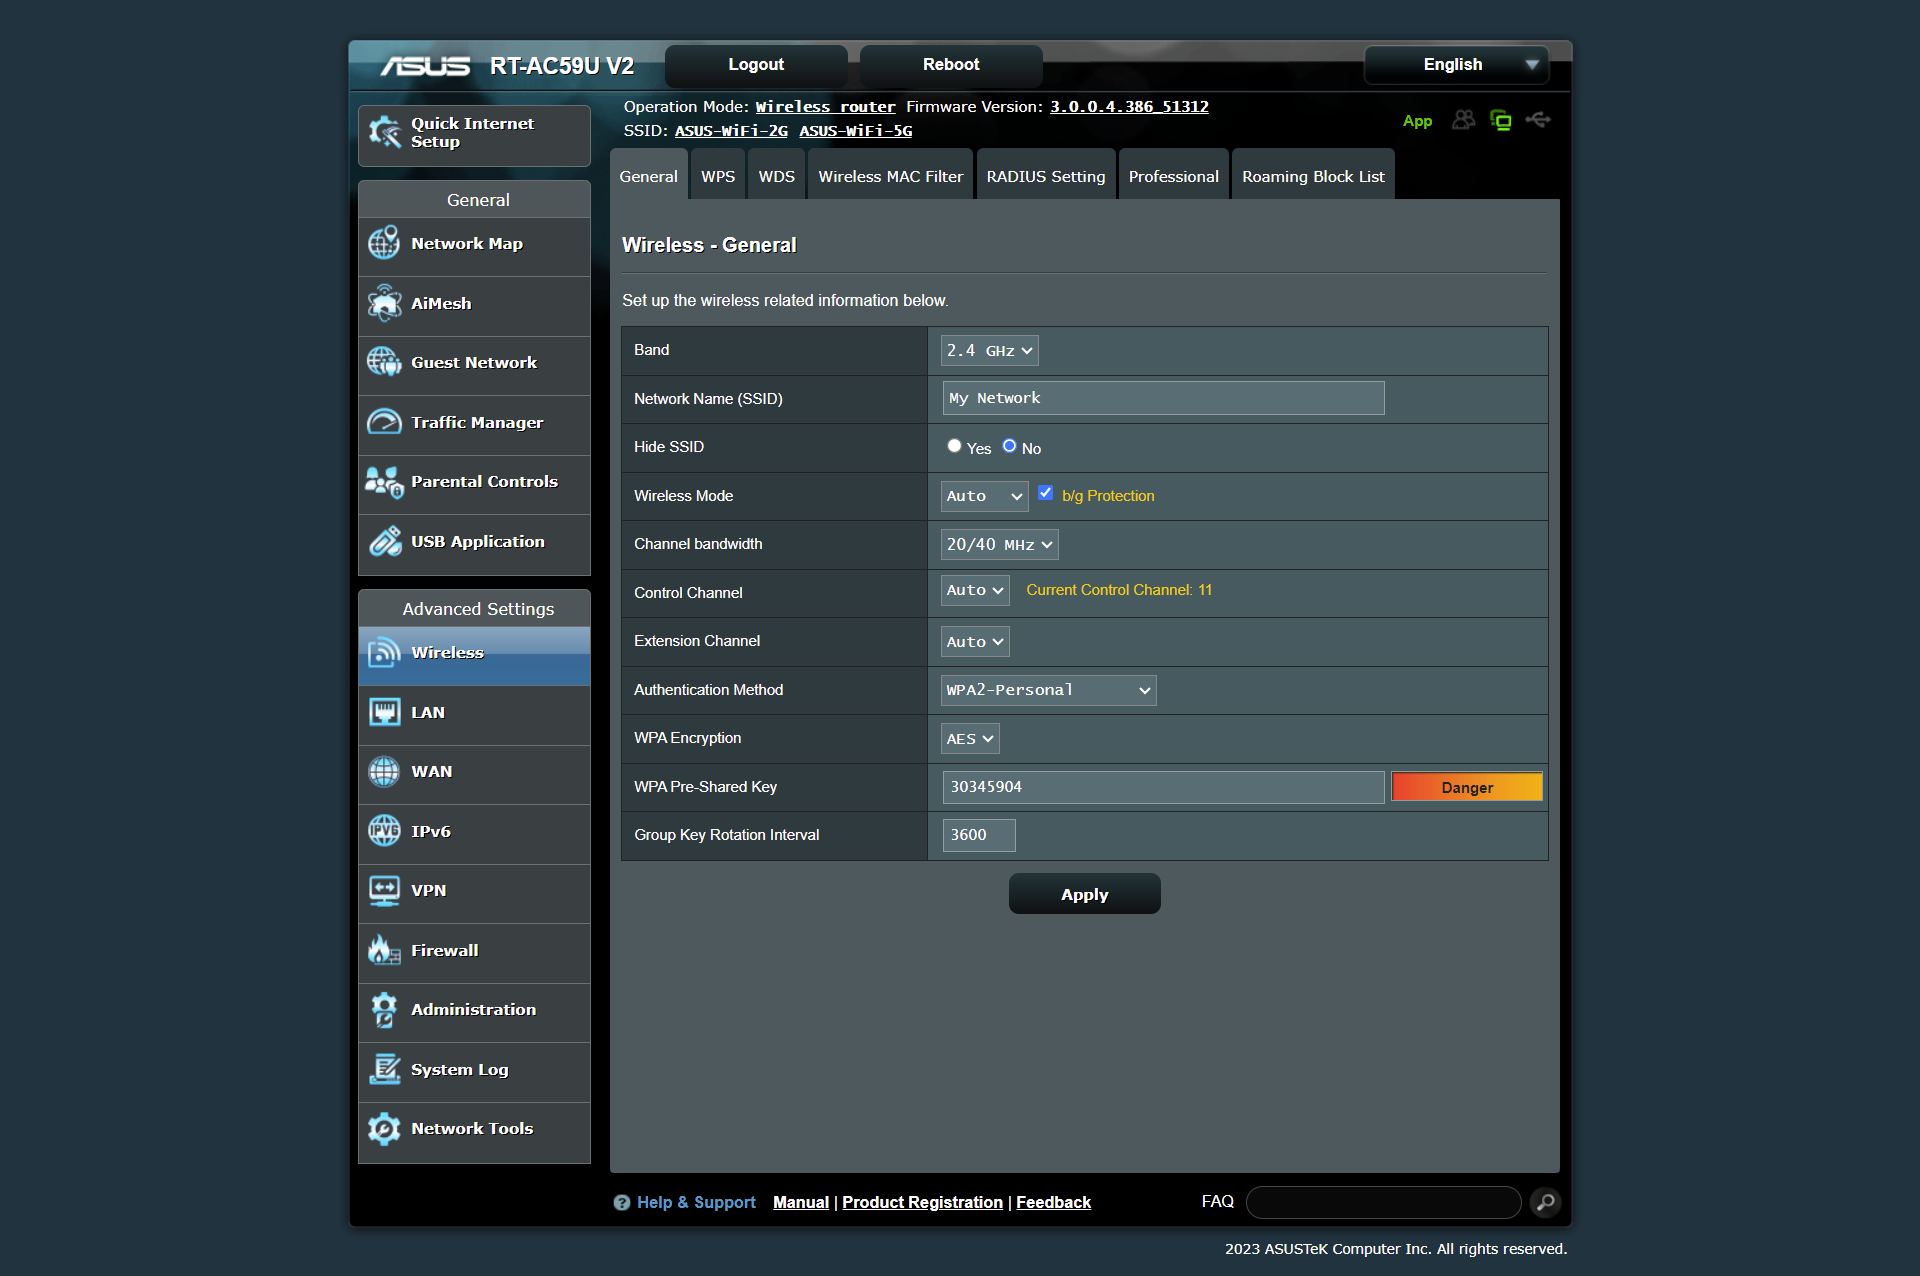Viewport: 1920px width, 1276px height.
Task: Click the Wireless signal icon in sidebar
Action: [x=384, y=652]
